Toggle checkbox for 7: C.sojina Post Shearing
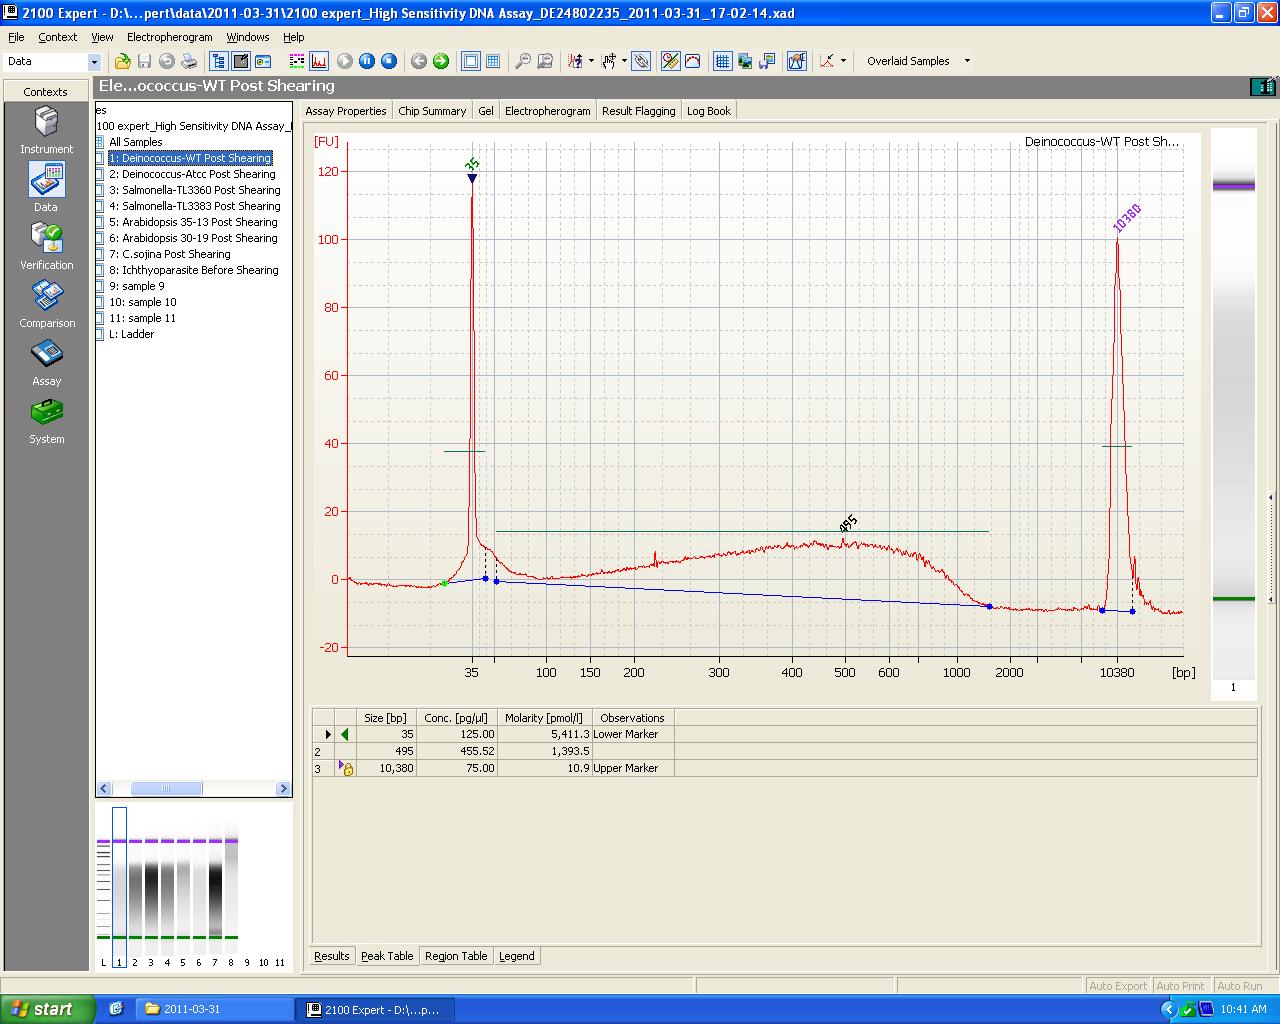Screen dimensions: 1280x1024 [100, 254]
